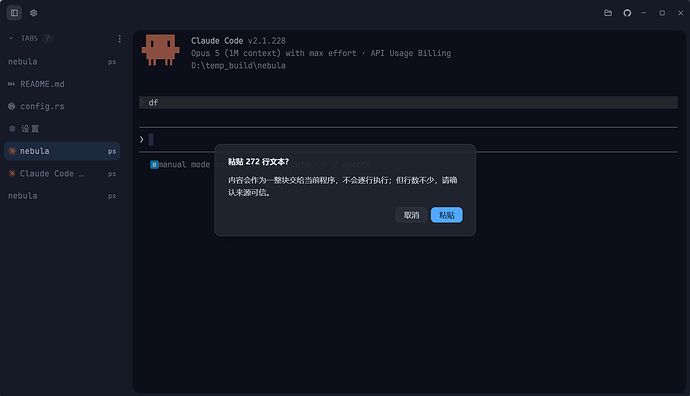Click the dialog title 粘贴 272 行文本?

[258, 161]
